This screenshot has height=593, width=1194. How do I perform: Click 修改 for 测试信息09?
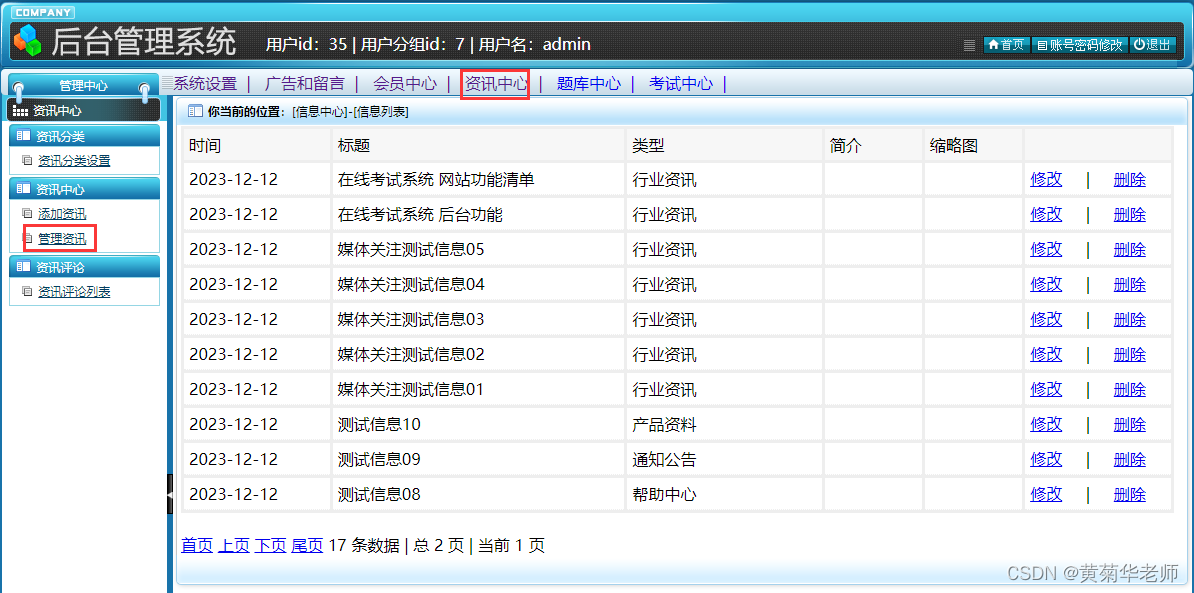[x=1046, y=460]
